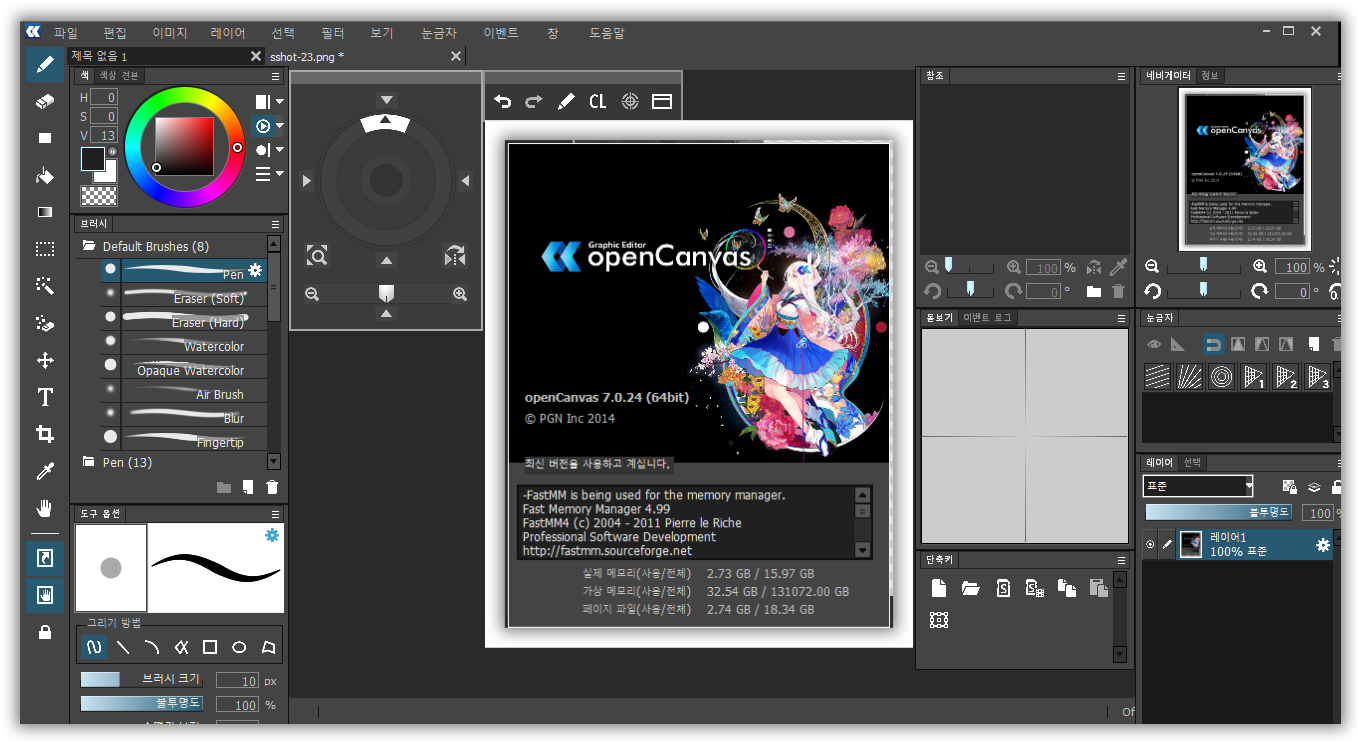Open the color panel hamburger menu
This screenshot has height=744, width=1361.
click(275, 76)
